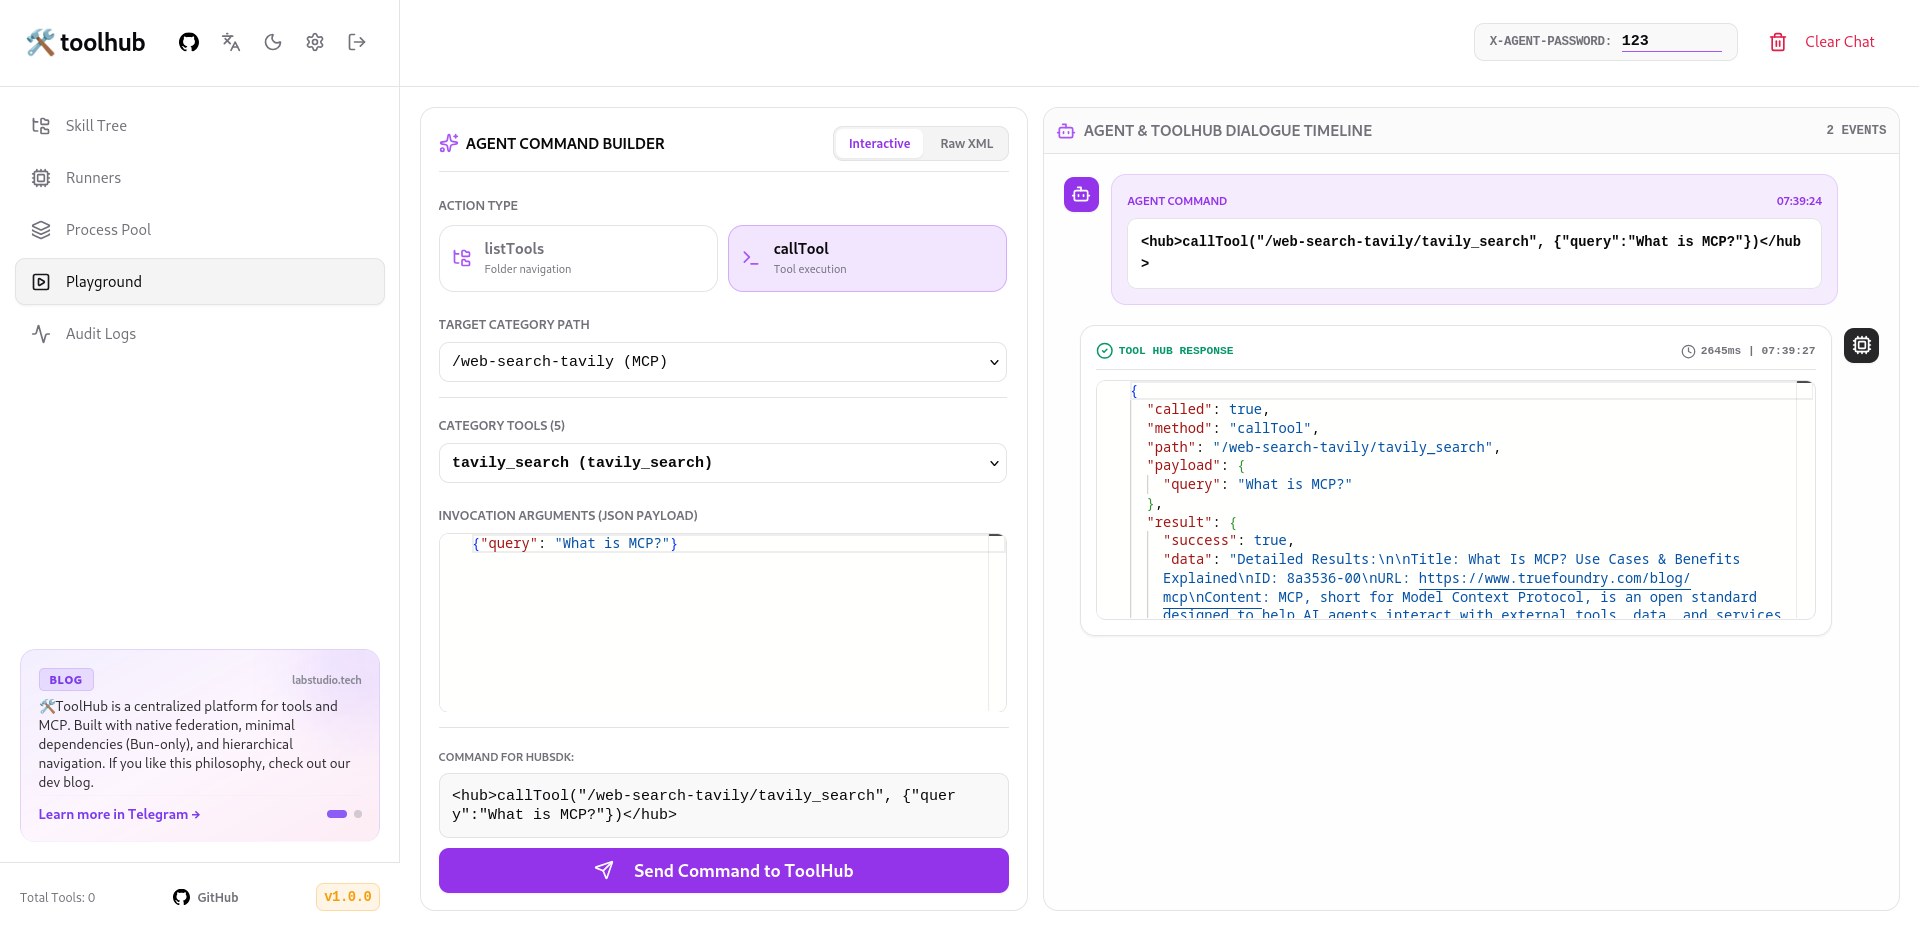This screenshot has width=1919, height=928.
Task: Click the Audit Logs activity icon
Action: 41,334
